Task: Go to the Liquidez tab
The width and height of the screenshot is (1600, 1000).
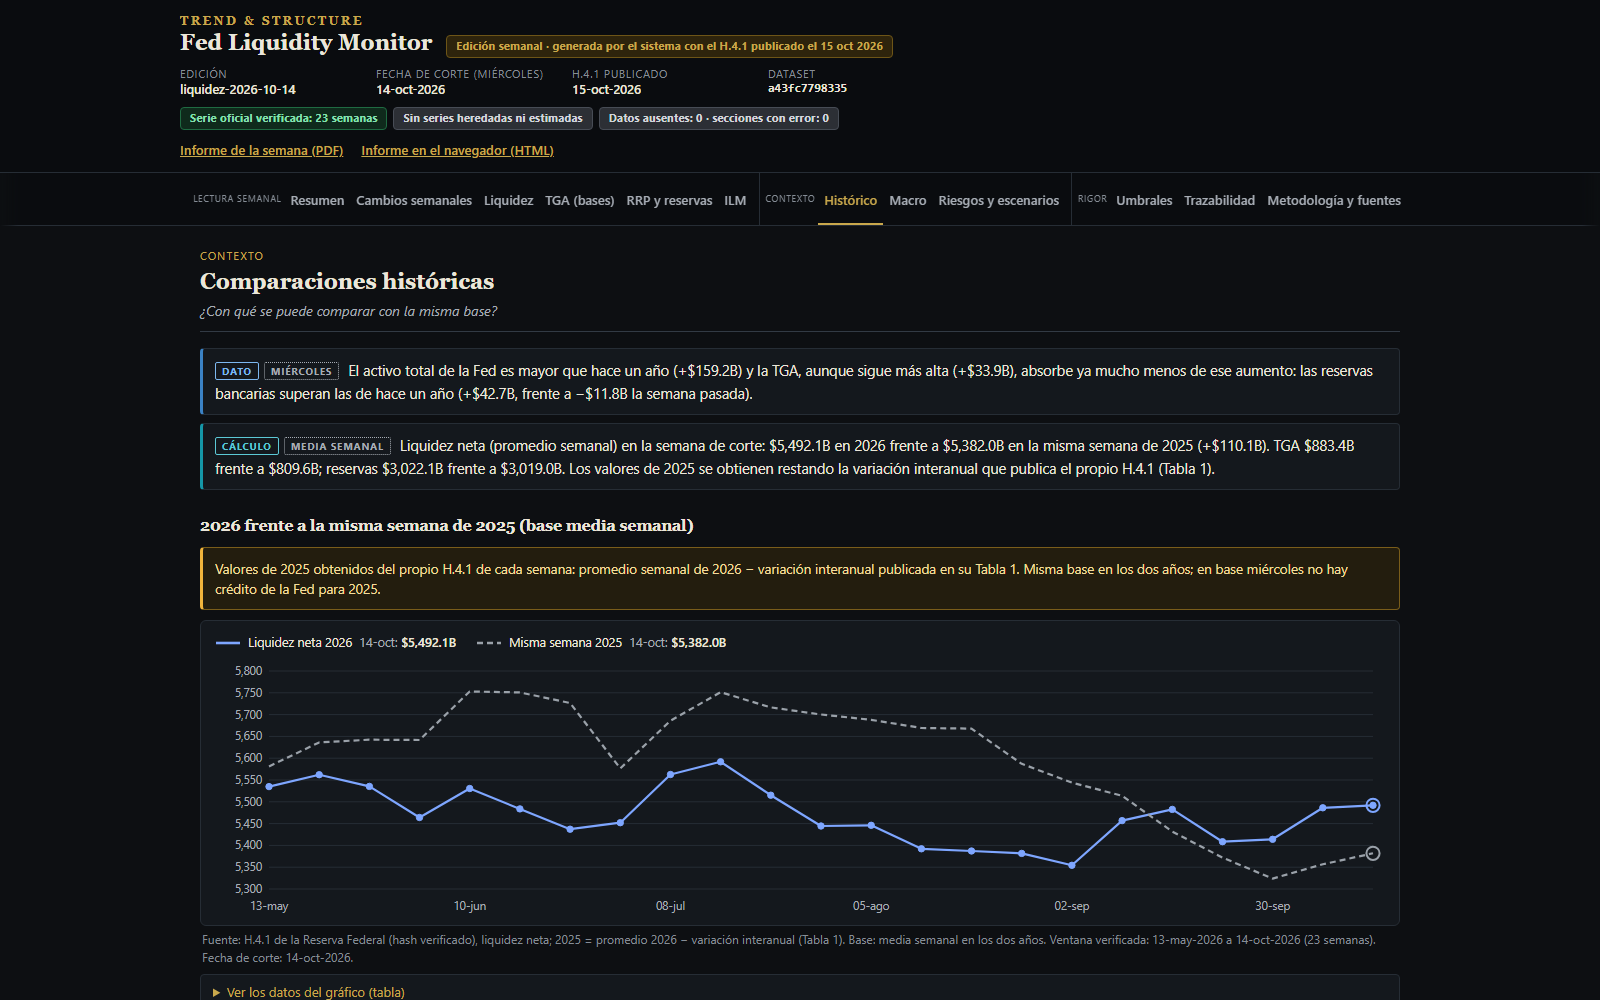Action: (x=508, y=200)
